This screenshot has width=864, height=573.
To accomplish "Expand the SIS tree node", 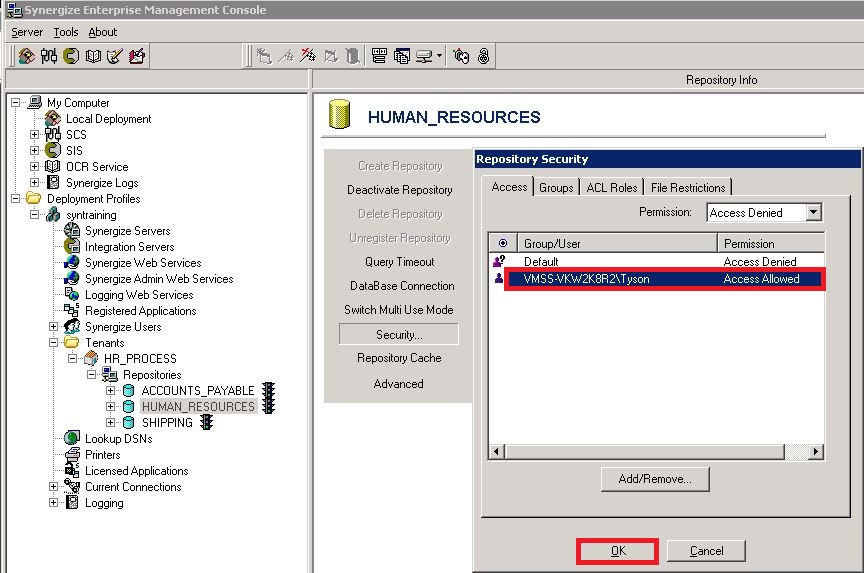I will [35, 150].
